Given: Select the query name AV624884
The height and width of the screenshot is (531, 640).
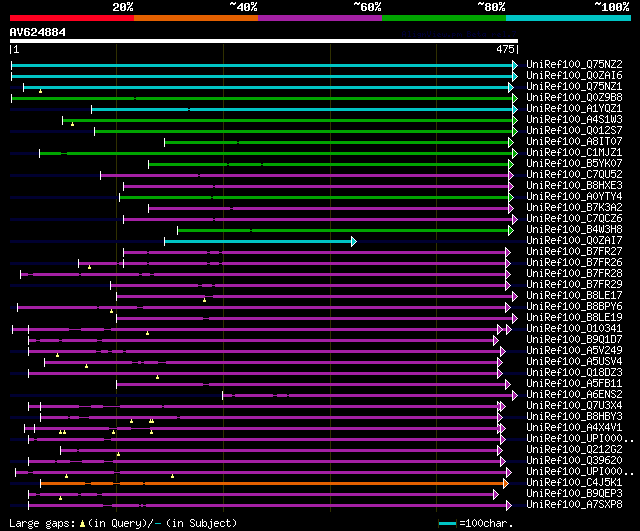Looking at the screenshot, I should click(38, 32).
